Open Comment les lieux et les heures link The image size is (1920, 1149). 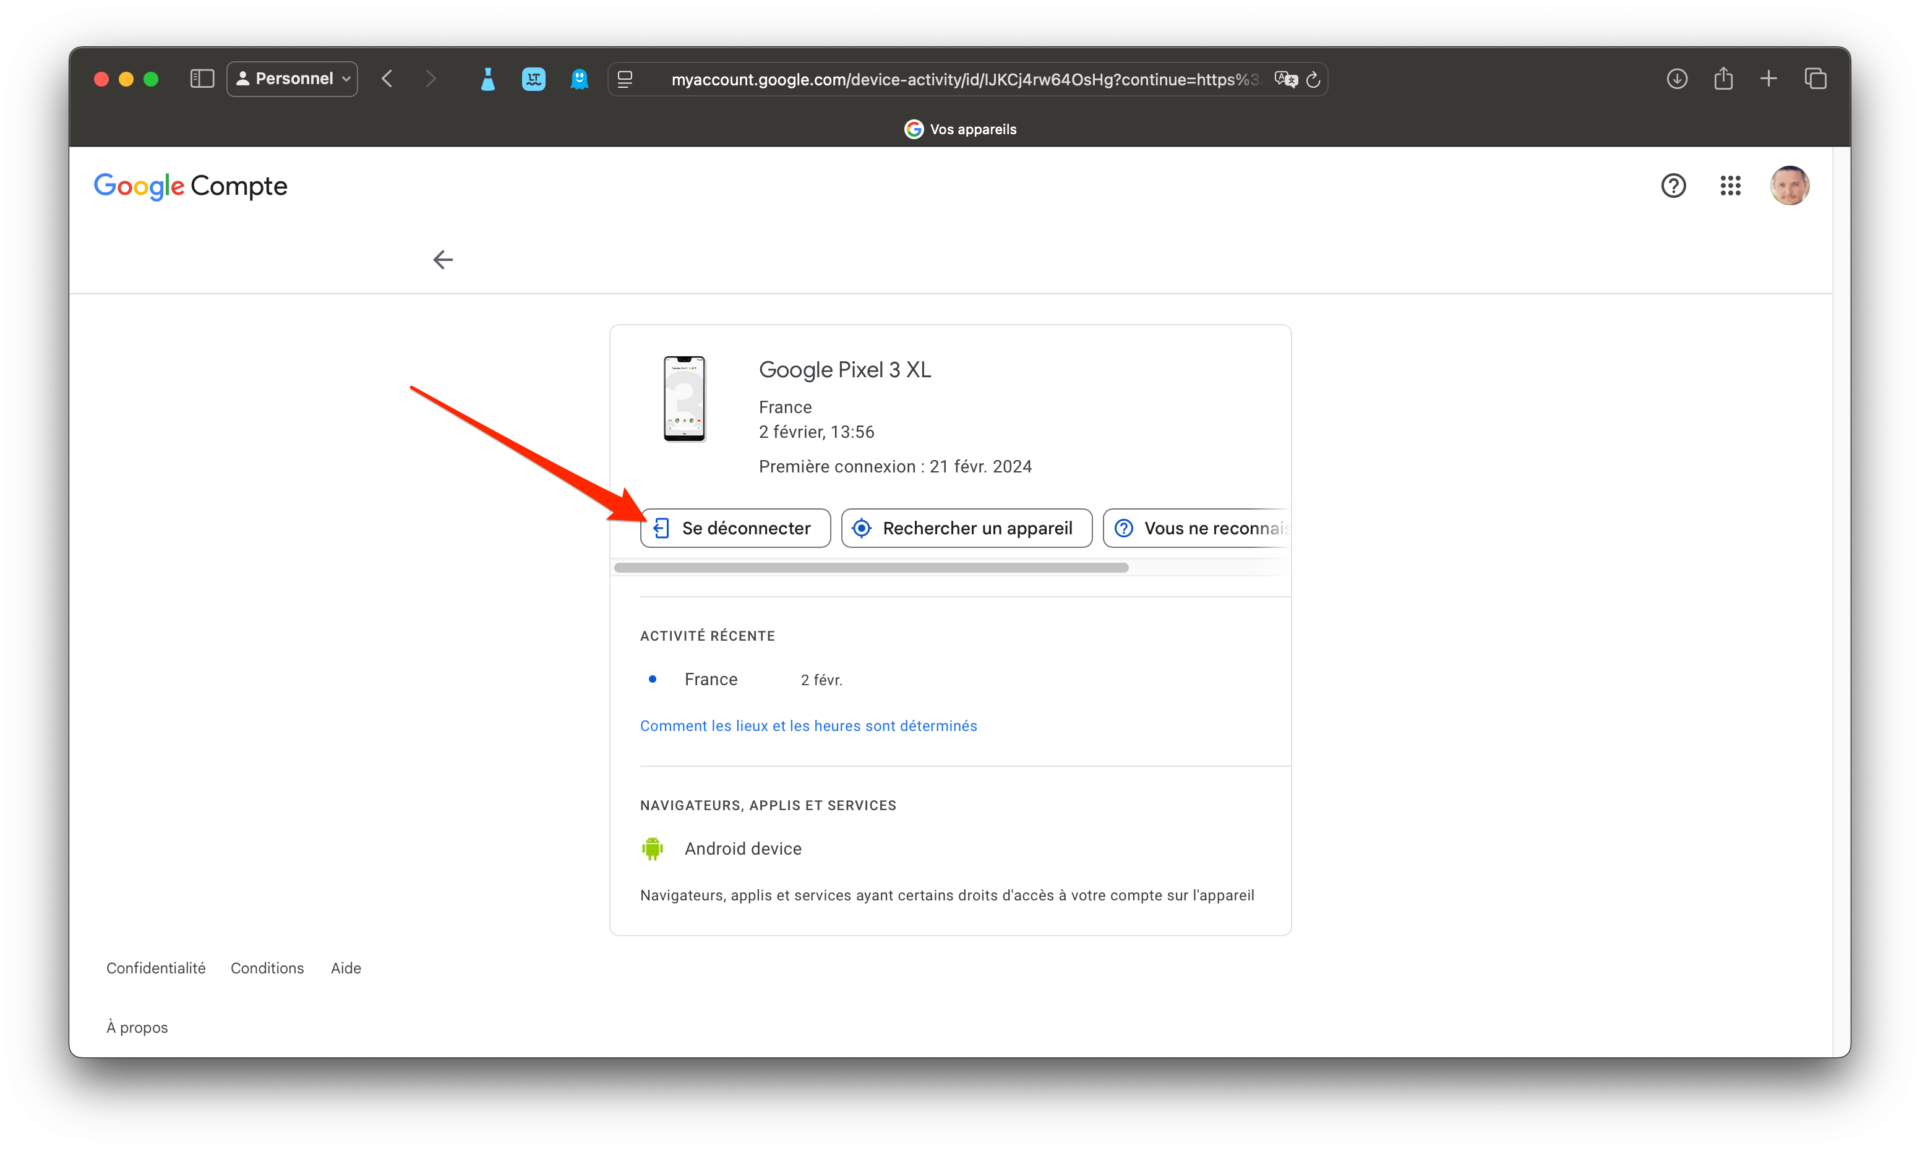[808, 726]
